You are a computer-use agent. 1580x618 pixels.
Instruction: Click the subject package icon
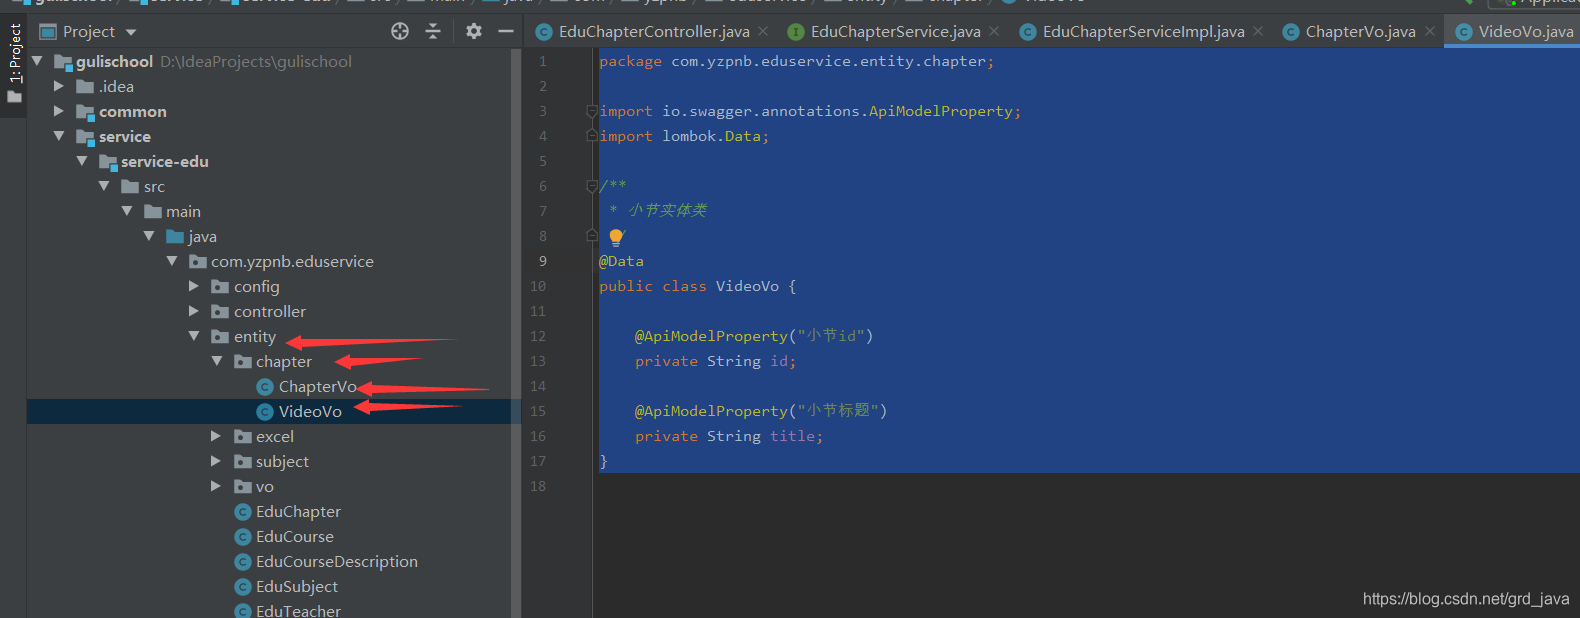click(242, 462)
